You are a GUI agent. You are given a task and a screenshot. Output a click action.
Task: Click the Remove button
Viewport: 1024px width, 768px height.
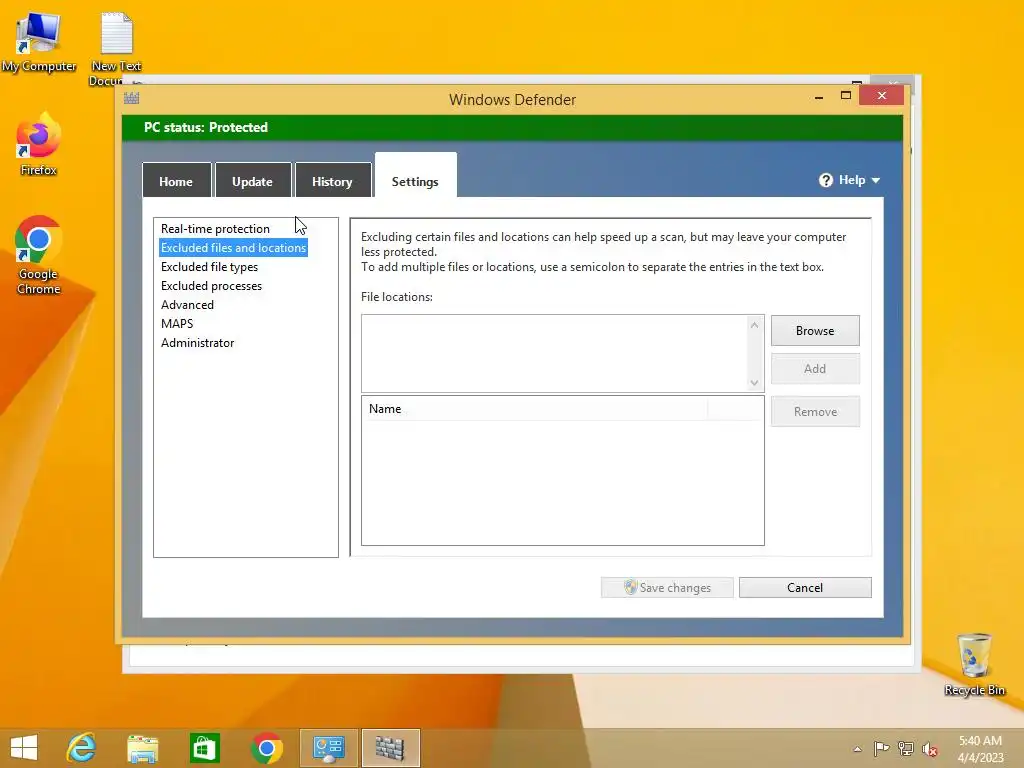coord(815,411)
